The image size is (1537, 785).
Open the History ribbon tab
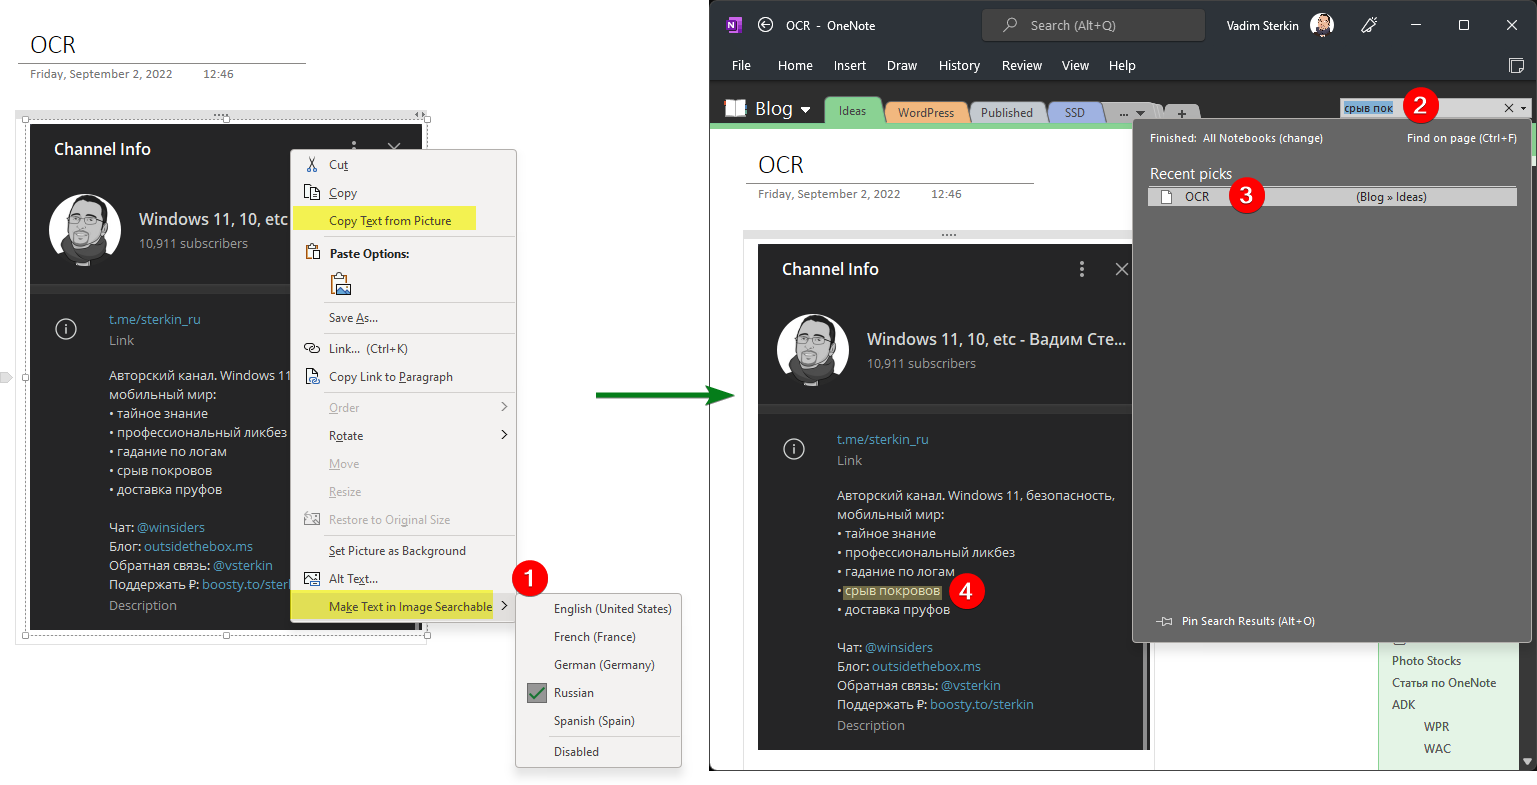pyautogui.click(x=959, y=65)
